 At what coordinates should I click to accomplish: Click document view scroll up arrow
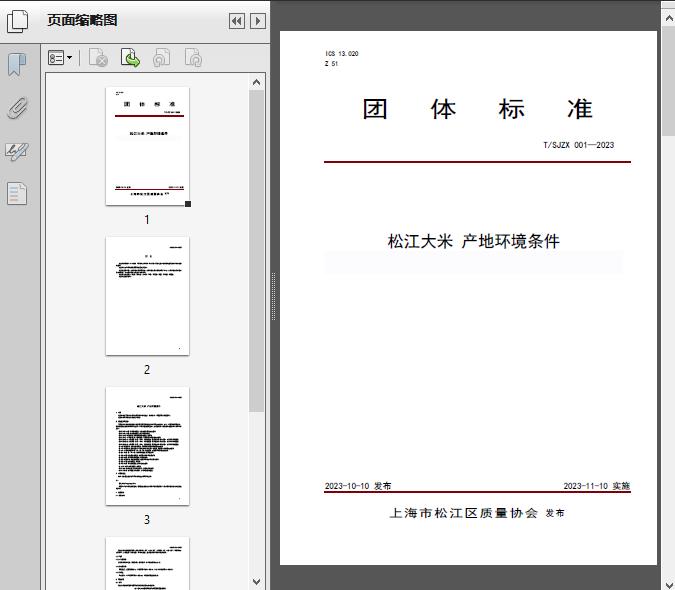(669, 18)
